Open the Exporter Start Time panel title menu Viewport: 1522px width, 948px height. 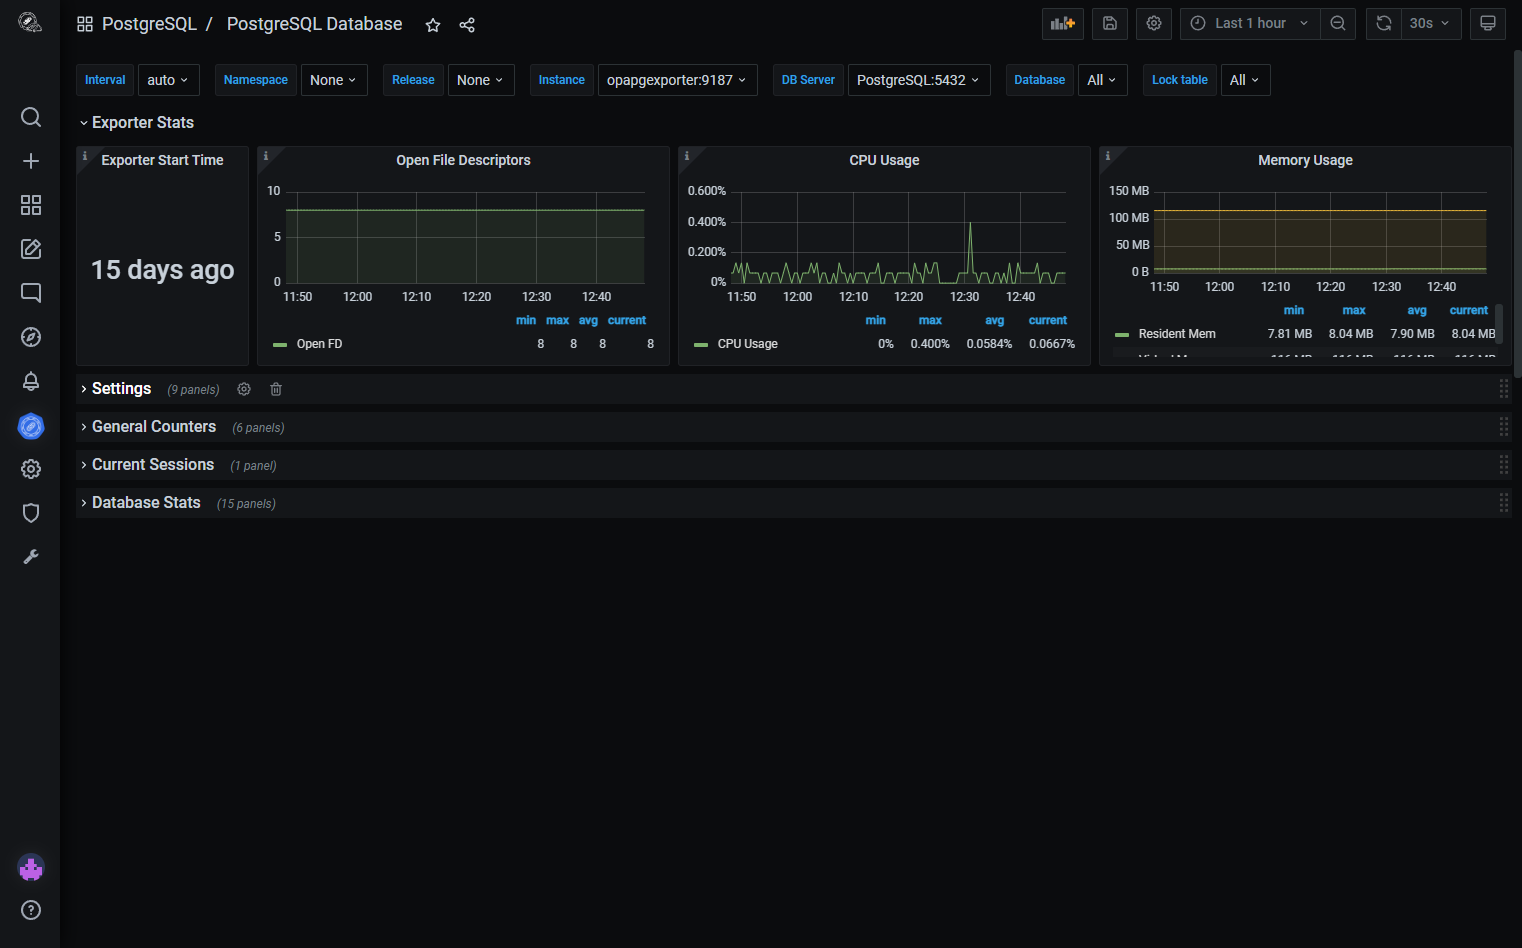coord(162,160)
